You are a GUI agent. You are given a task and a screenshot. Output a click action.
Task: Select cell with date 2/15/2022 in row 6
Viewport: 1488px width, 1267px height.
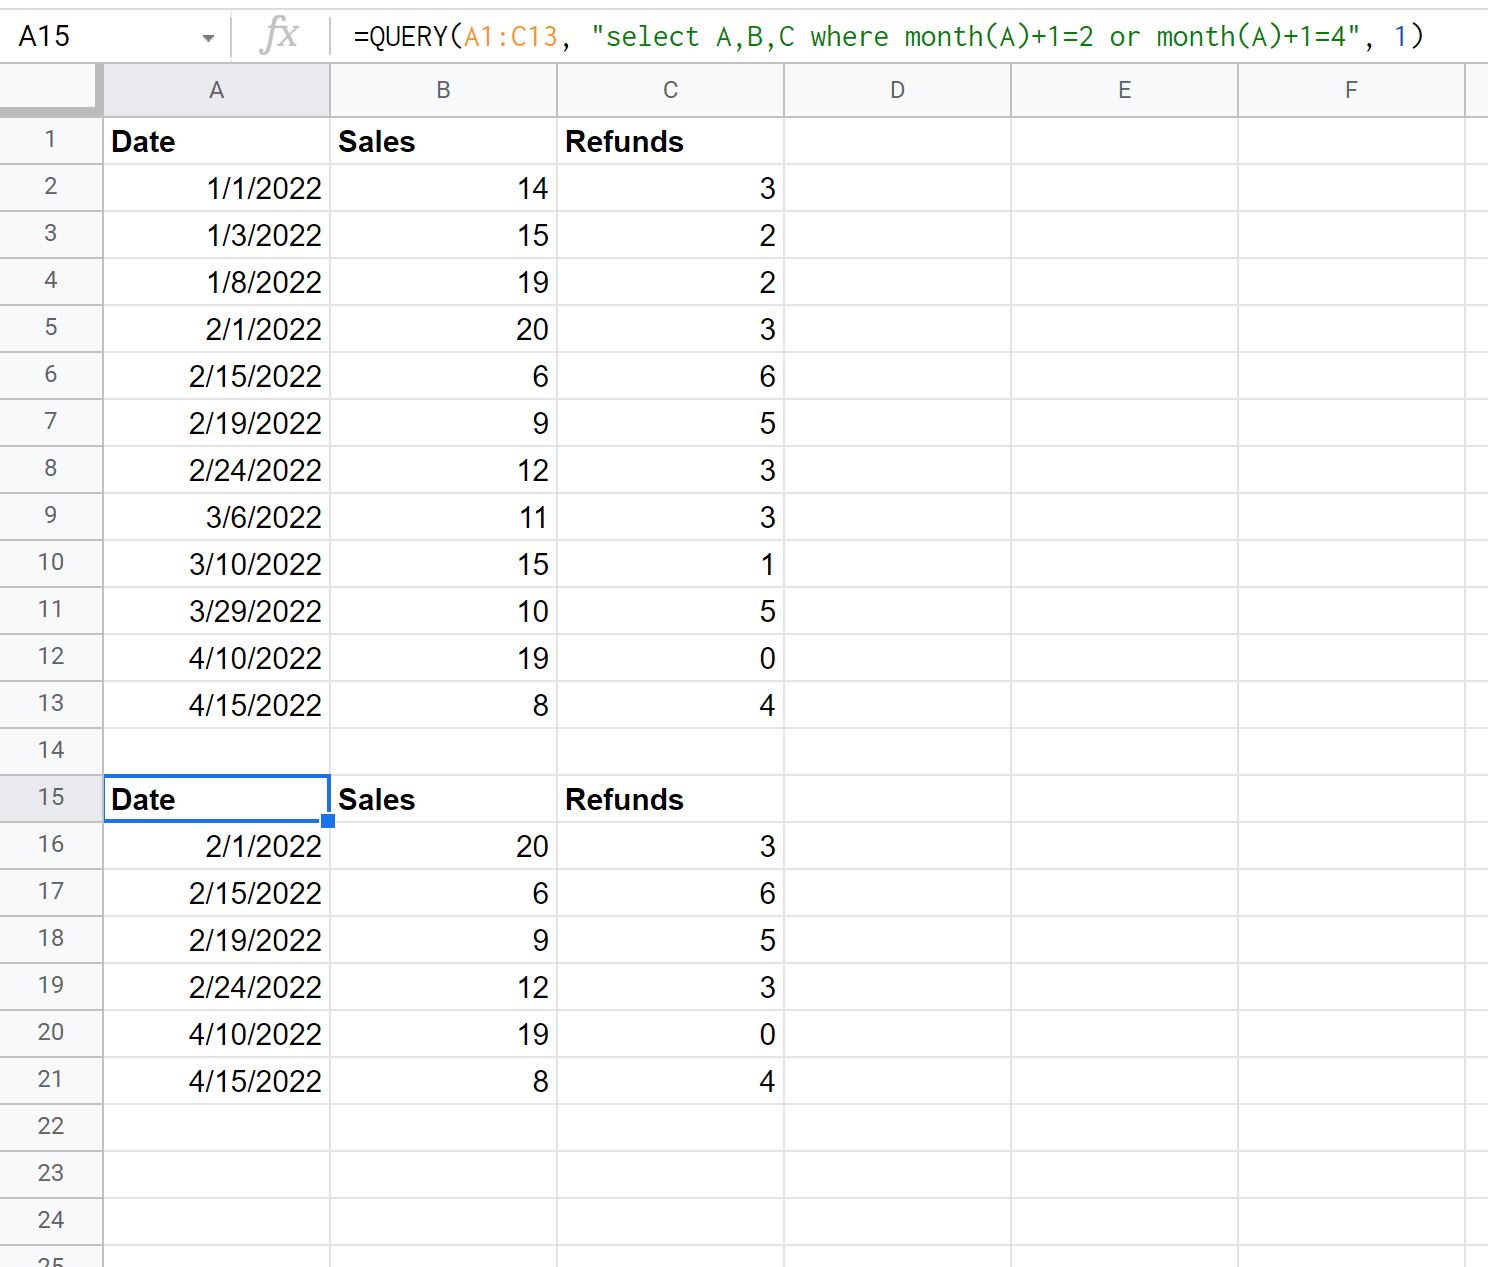tap(216, 376)
